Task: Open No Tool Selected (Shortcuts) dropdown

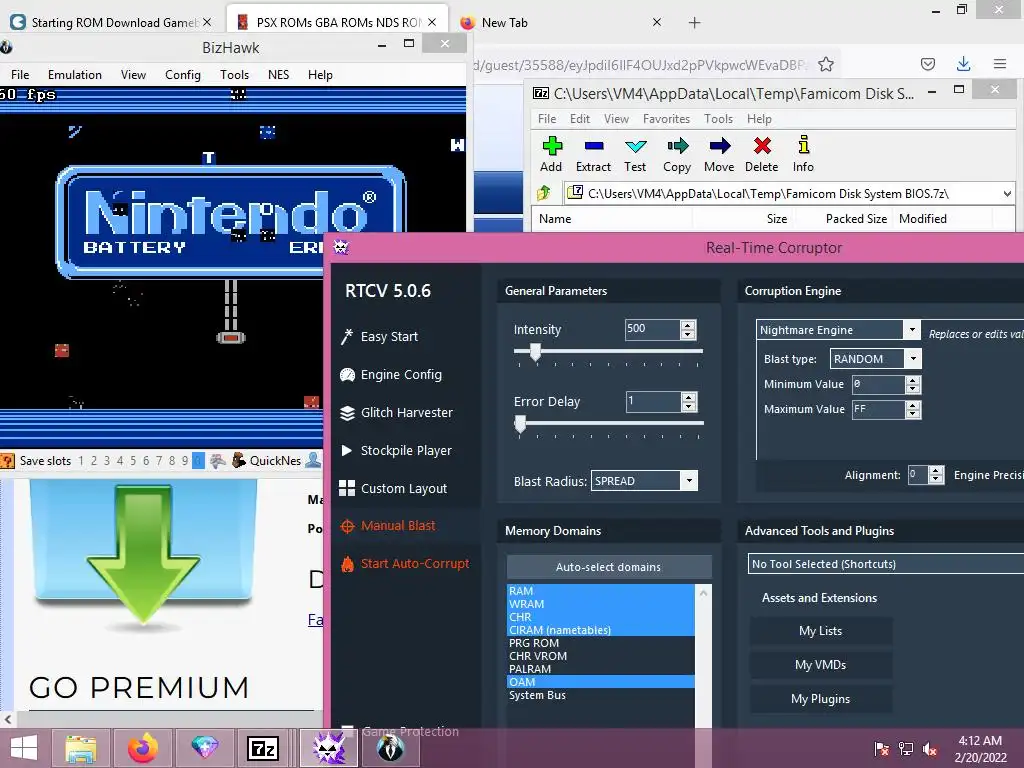Action: (886, 564)
